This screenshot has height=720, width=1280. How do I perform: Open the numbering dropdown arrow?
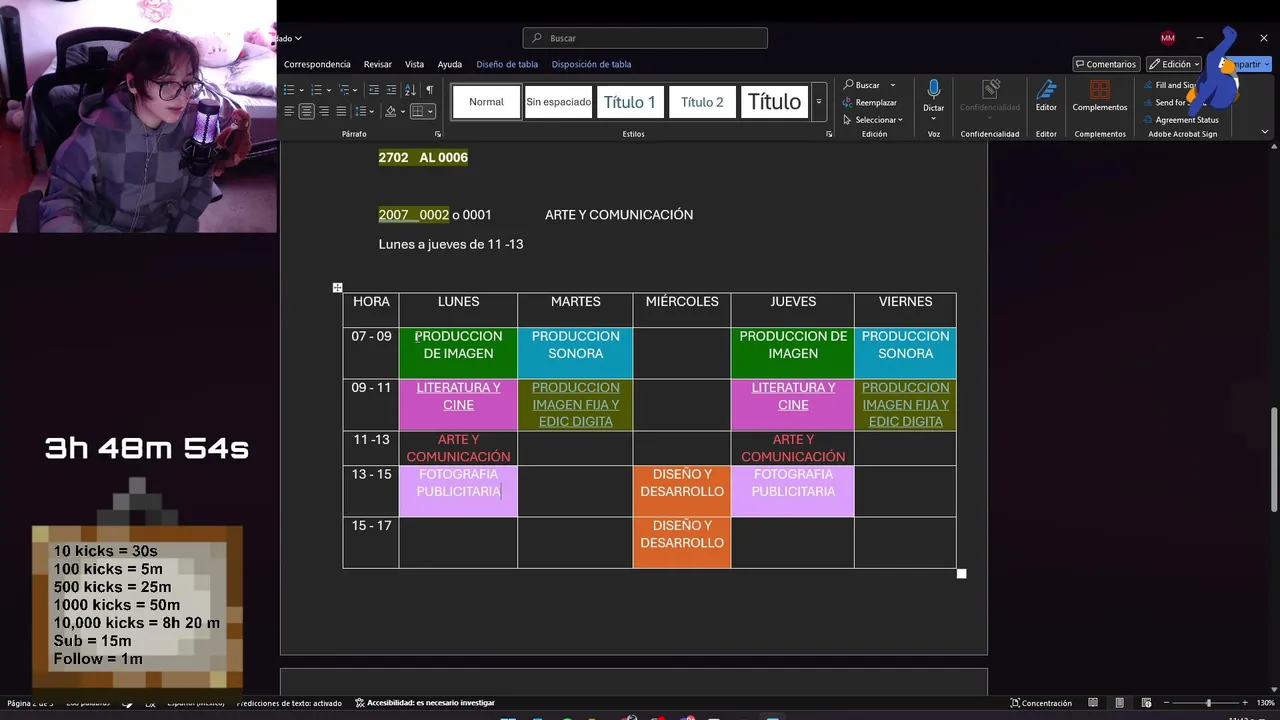tap(328, 90)
